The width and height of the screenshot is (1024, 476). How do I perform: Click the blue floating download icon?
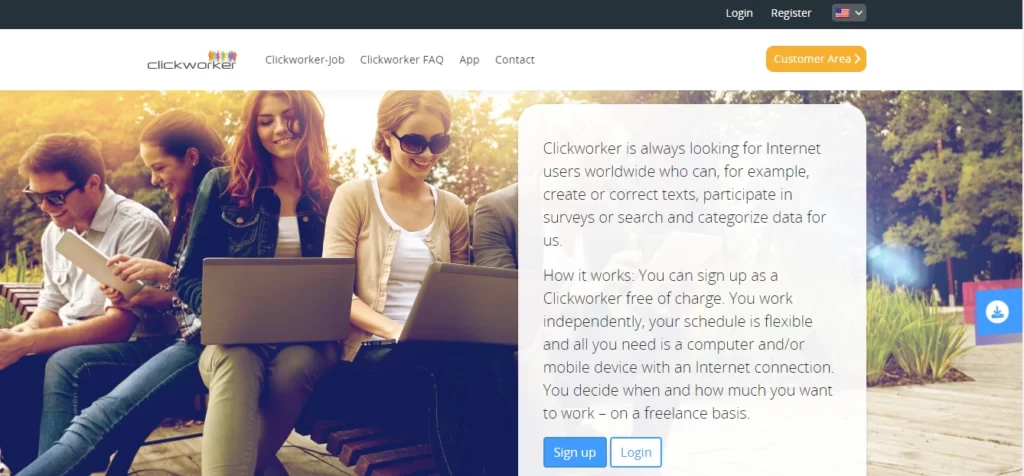point(997,312)
